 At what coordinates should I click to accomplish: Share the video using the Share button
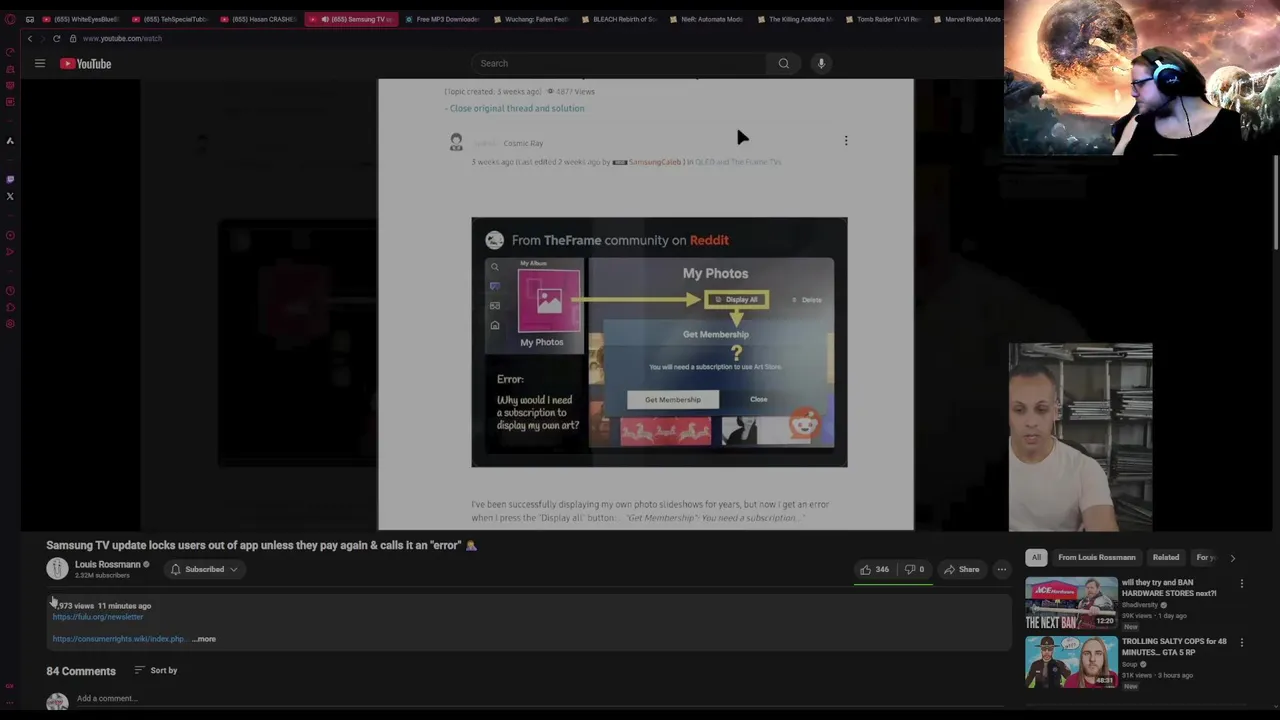click(x=961, y=569)
